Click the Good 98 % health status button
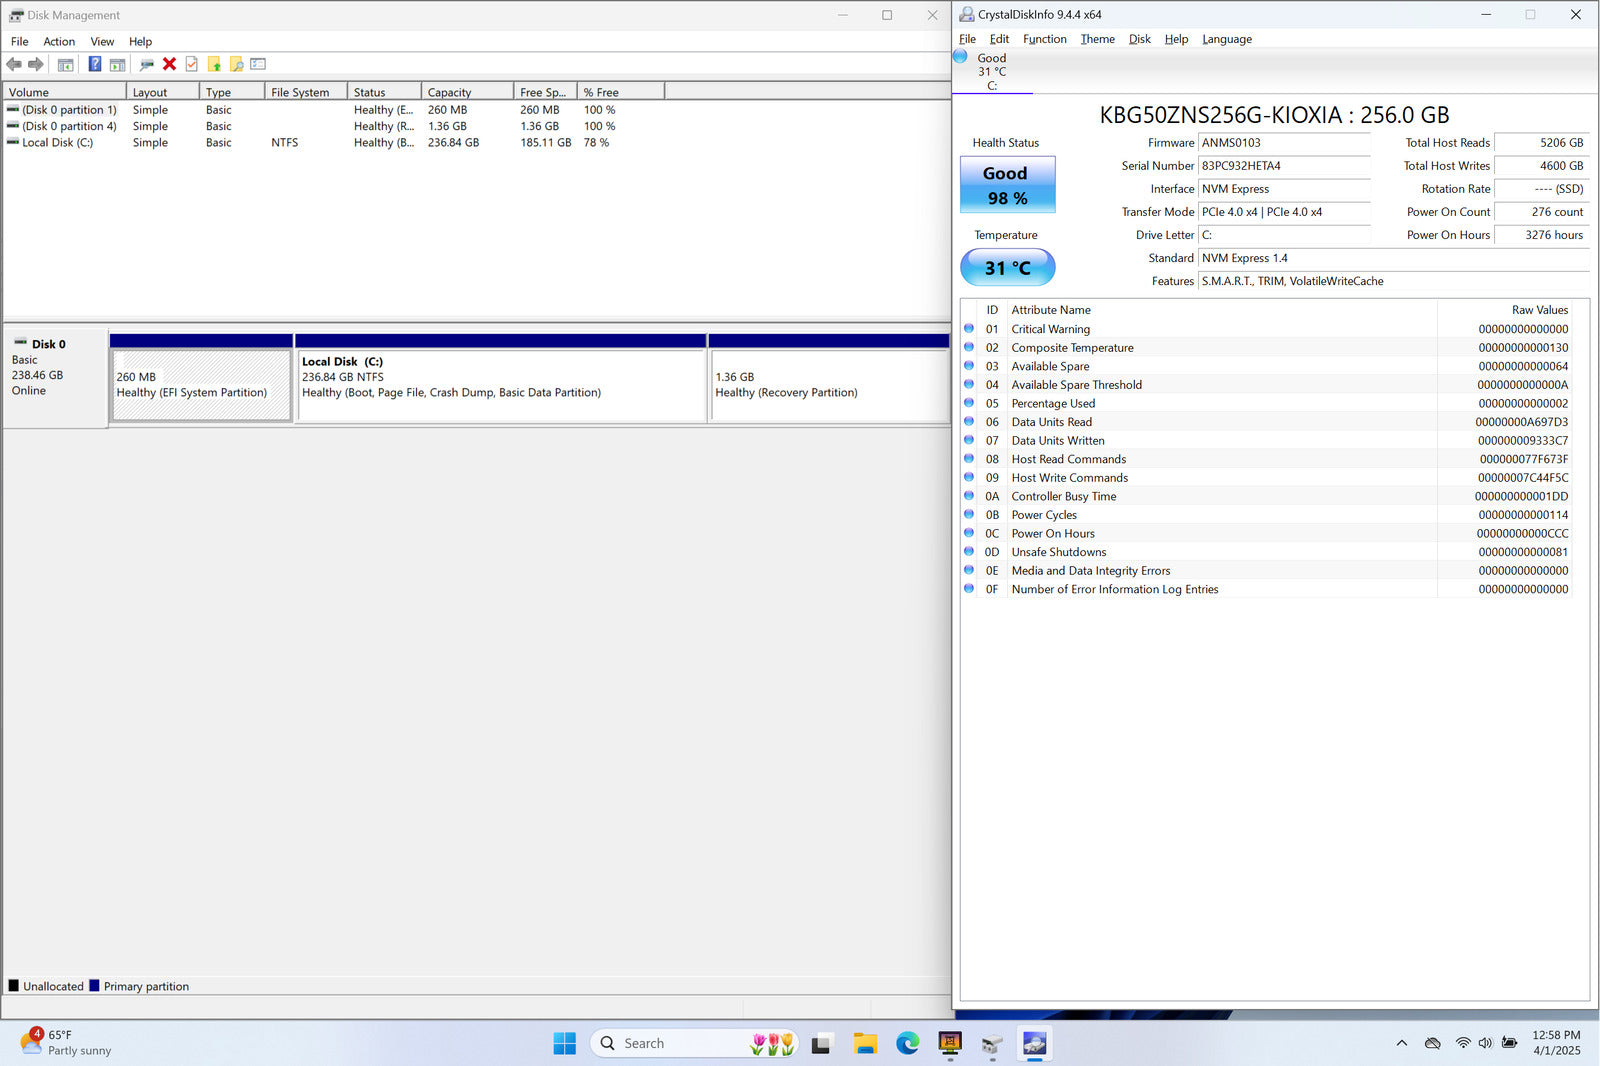1600x1066 pixels. pyautogui.click(x=1007, y=185)
